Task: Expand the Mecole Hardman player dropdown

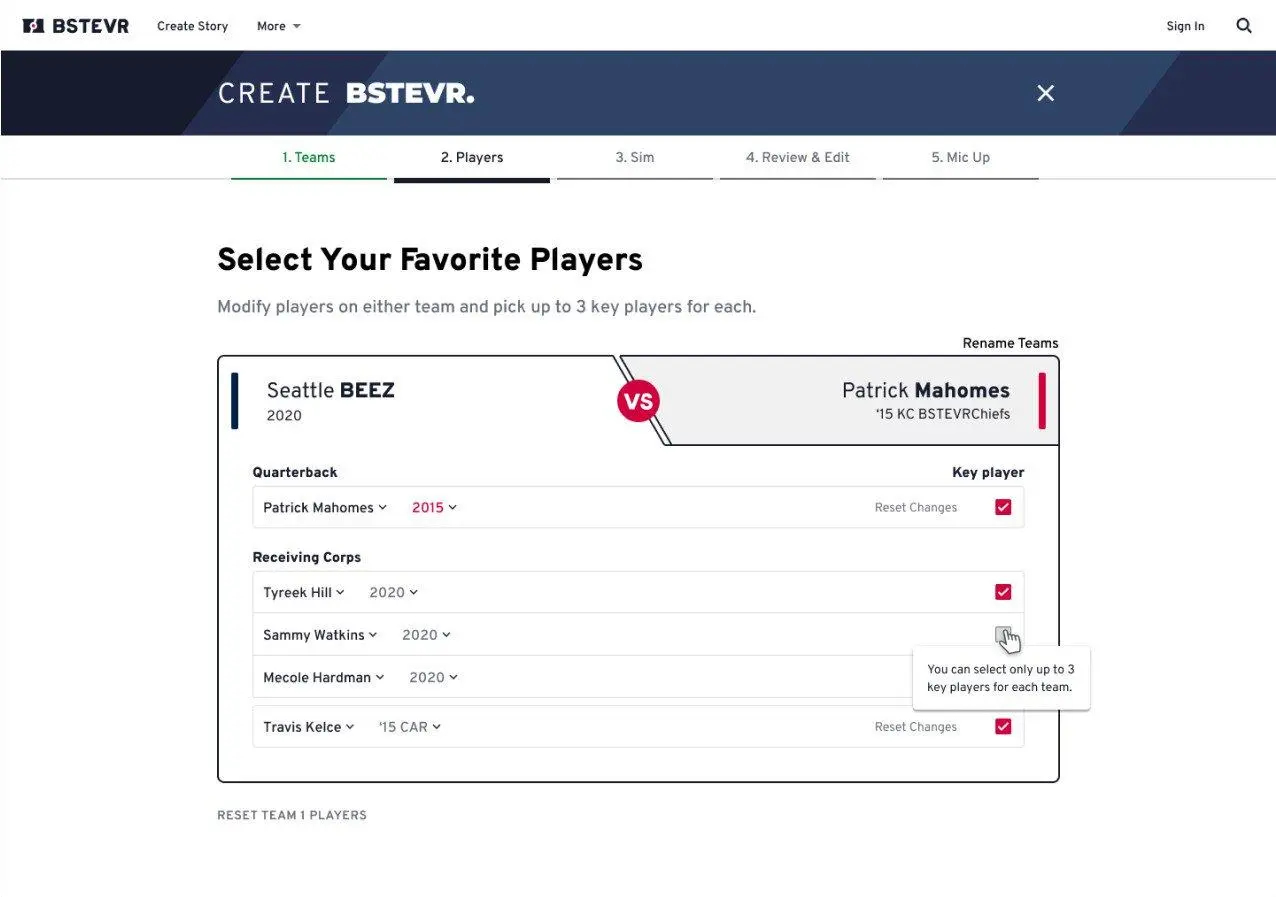Action: point(324,678)
